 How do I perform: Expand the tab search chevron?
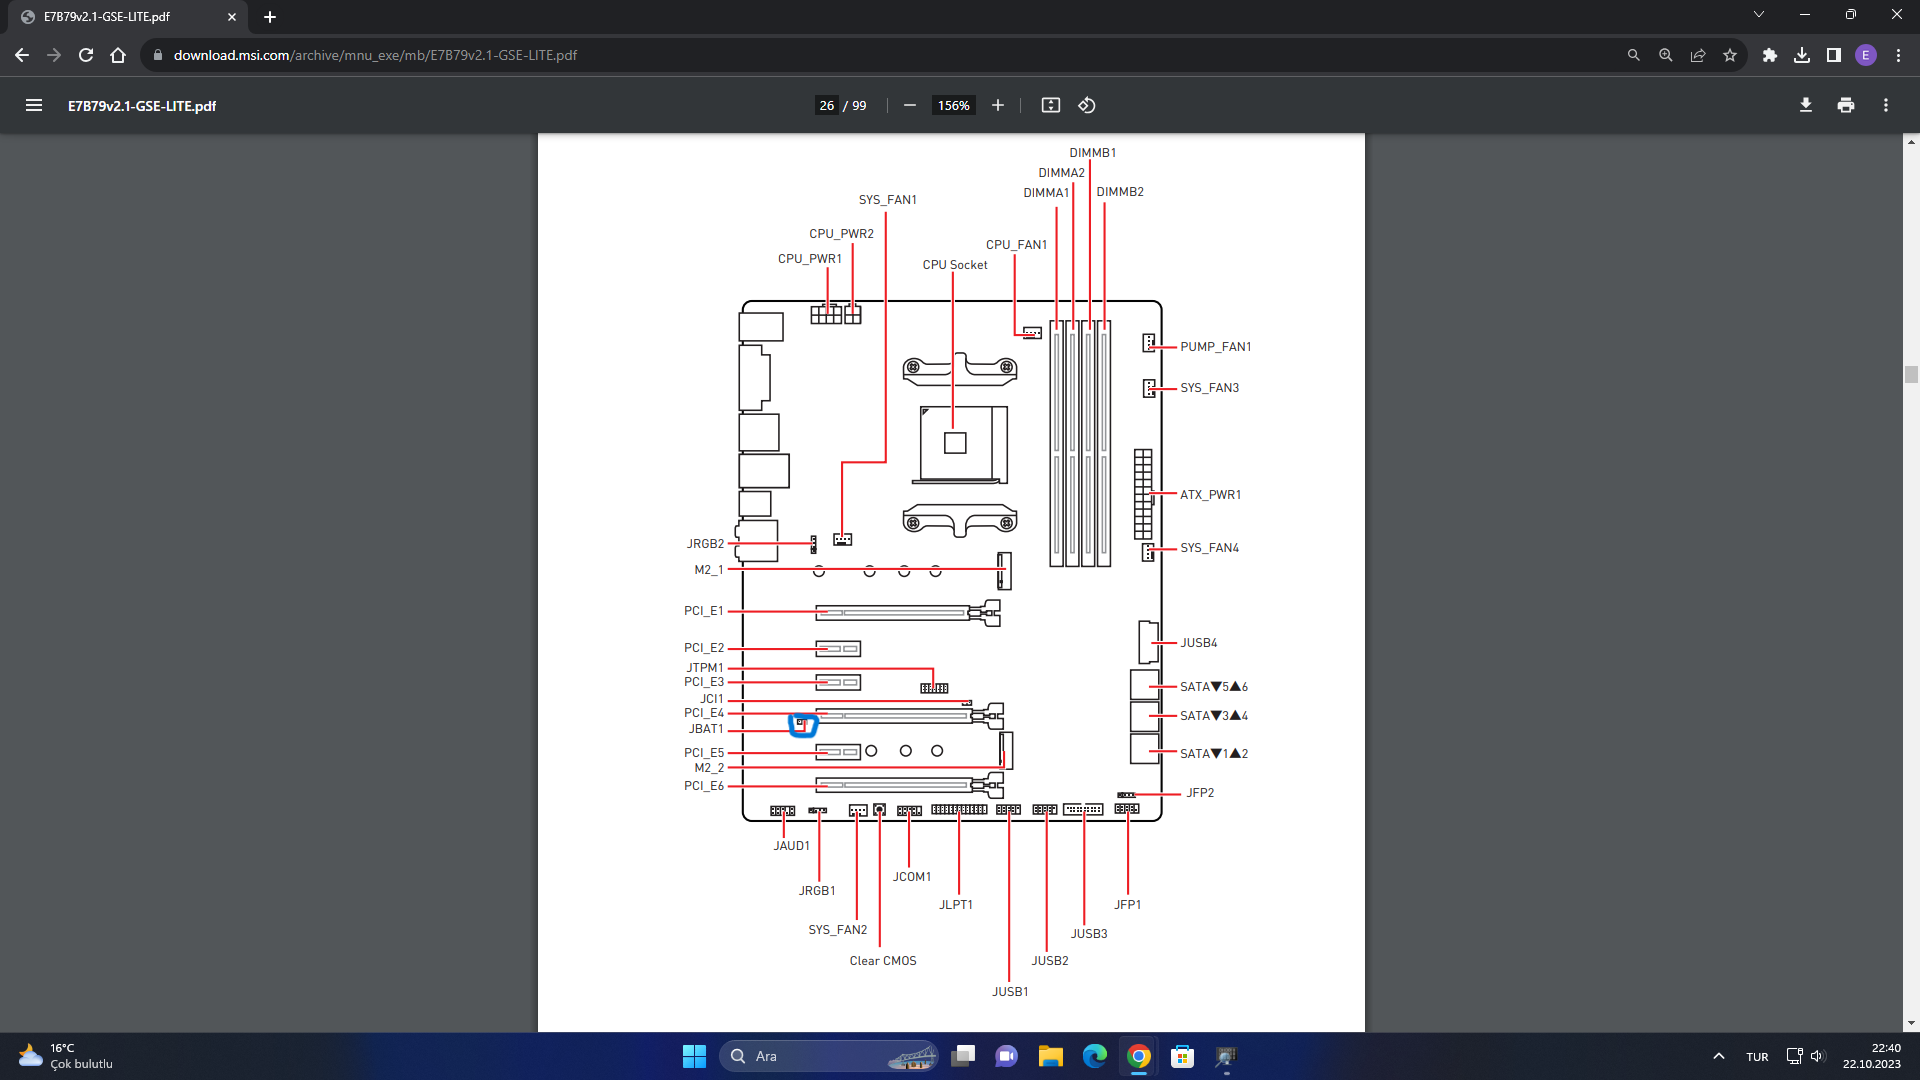point(1759,15)
